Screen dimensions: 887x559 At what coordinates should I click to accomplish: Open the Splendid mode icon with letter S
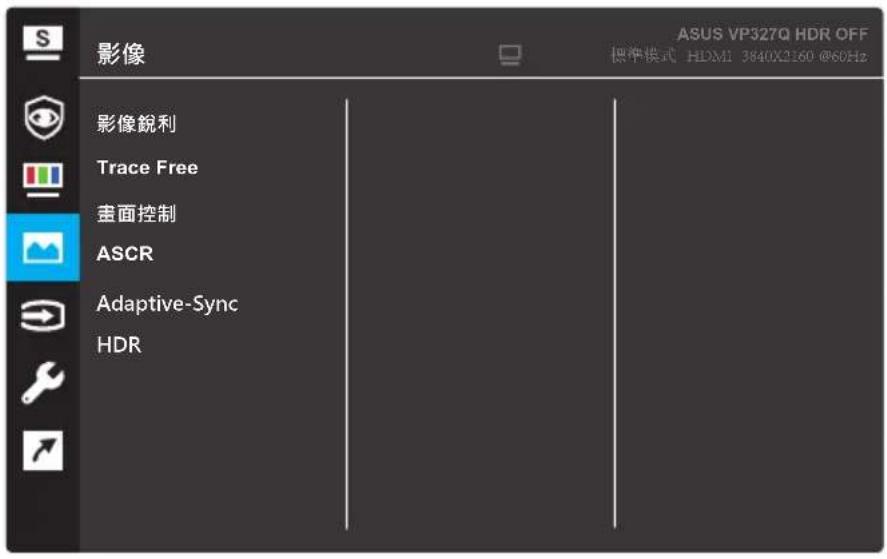coord(42,42)
